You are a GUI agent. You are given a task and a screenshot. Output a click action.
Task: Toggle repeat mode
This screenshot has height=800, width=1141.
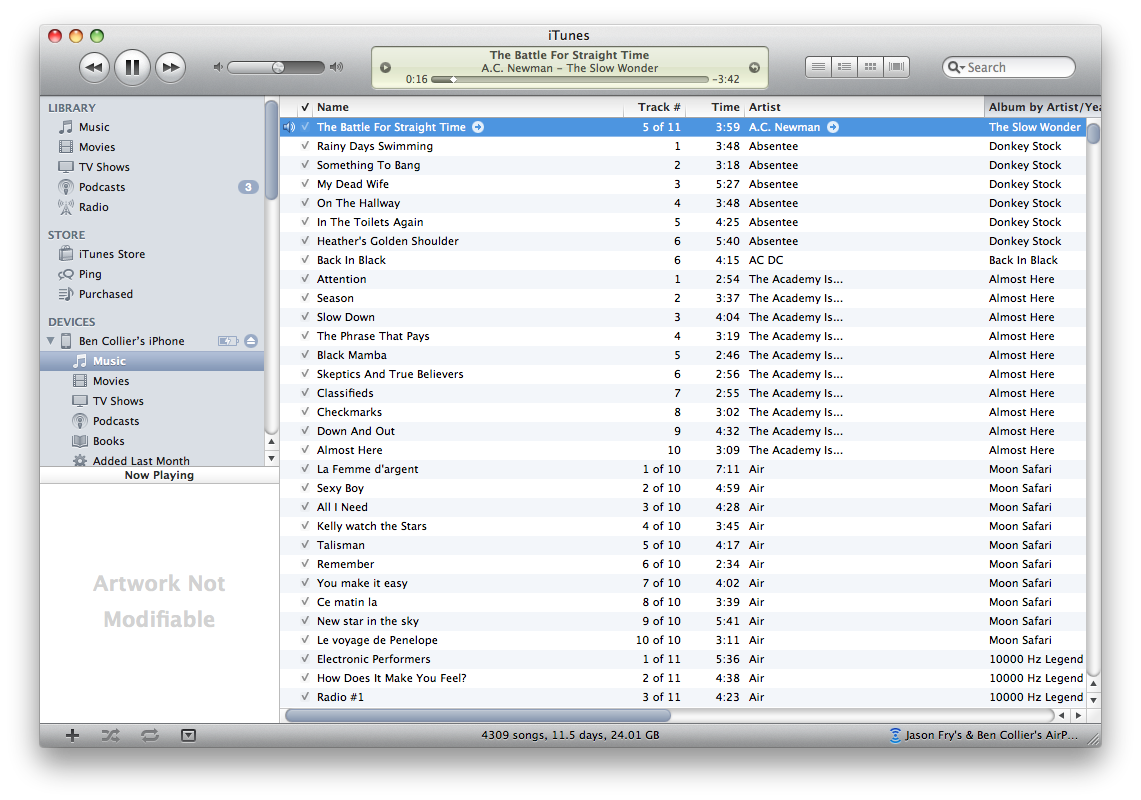pyautogui.click(x=150, y=735)
